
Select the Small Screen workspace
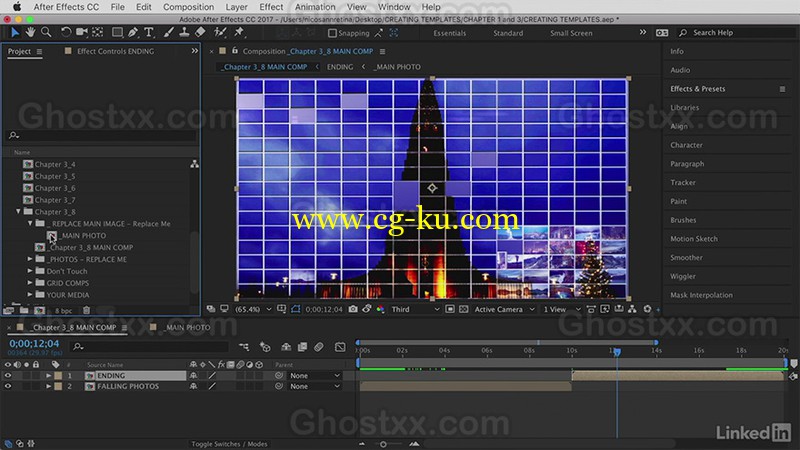(x=571, y=33)
